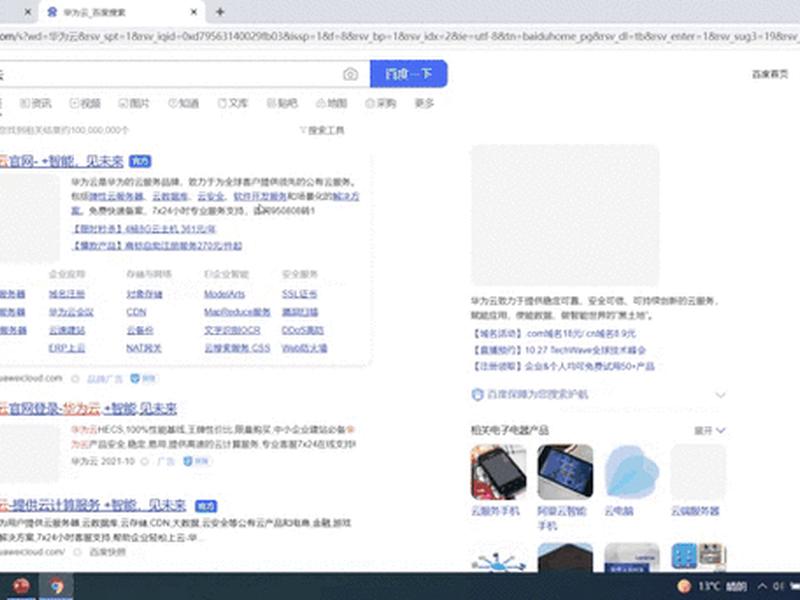Click the shield 保障 icon under second result

(188, 461)
